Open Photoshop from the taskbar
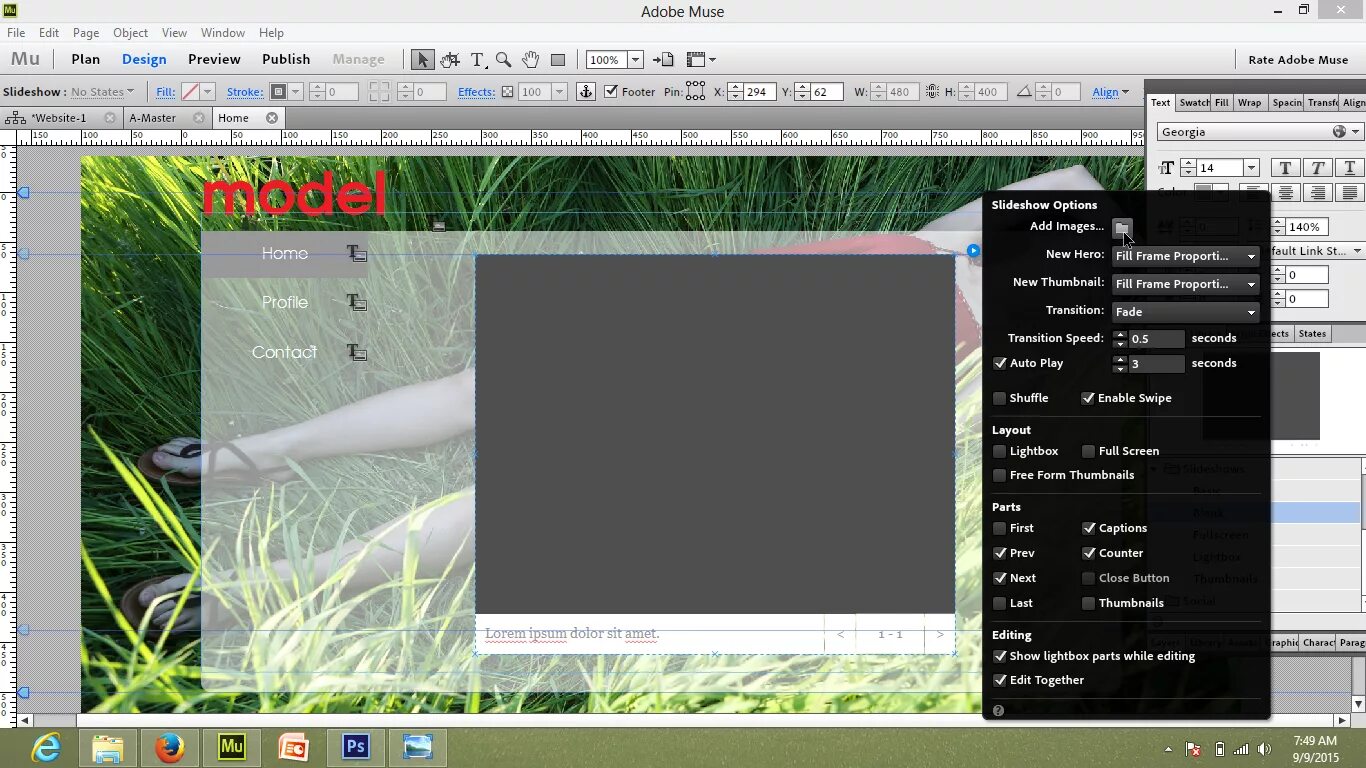The width and height of the screenshot is (1366, 768). (356, 747)
